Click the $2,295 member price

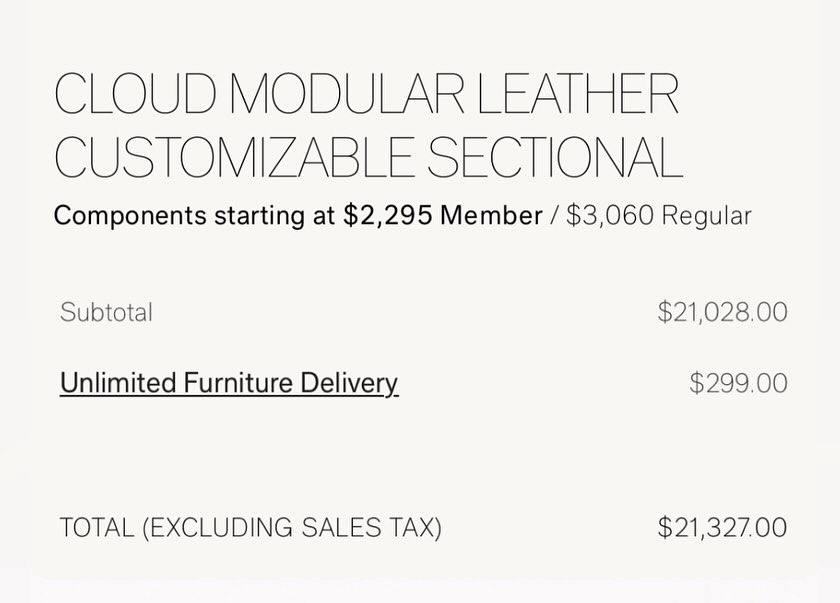[x=388, y=215]
